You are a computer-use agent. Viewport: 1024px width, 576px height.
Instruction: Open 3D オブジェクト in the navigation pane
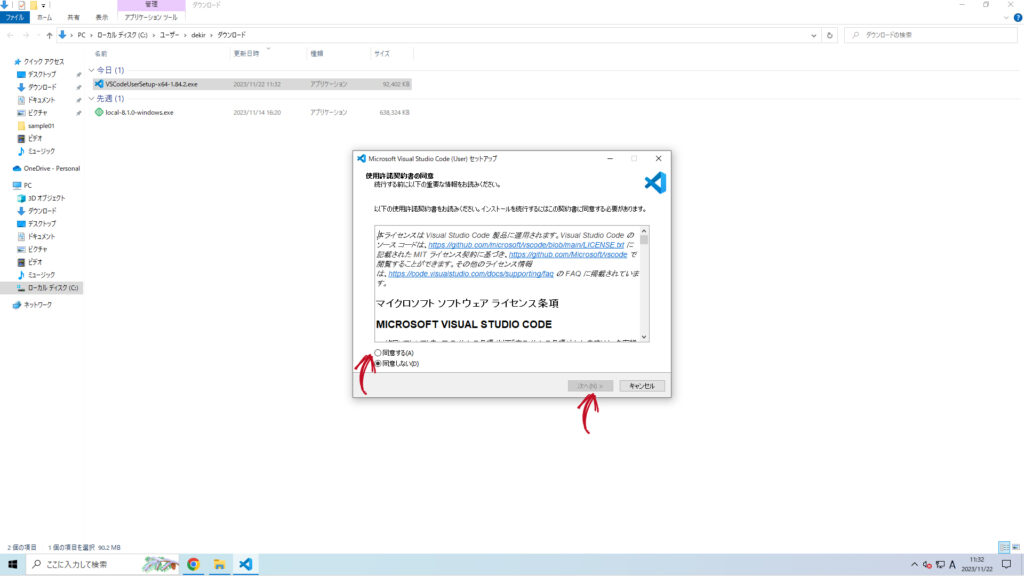(46, 199)
